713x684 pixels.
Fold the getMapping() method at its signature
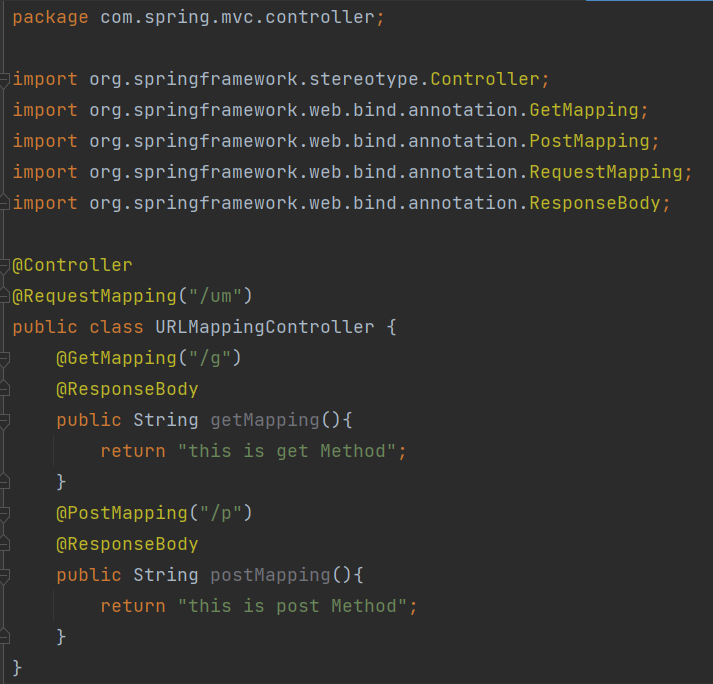click(x=5, y=420)
